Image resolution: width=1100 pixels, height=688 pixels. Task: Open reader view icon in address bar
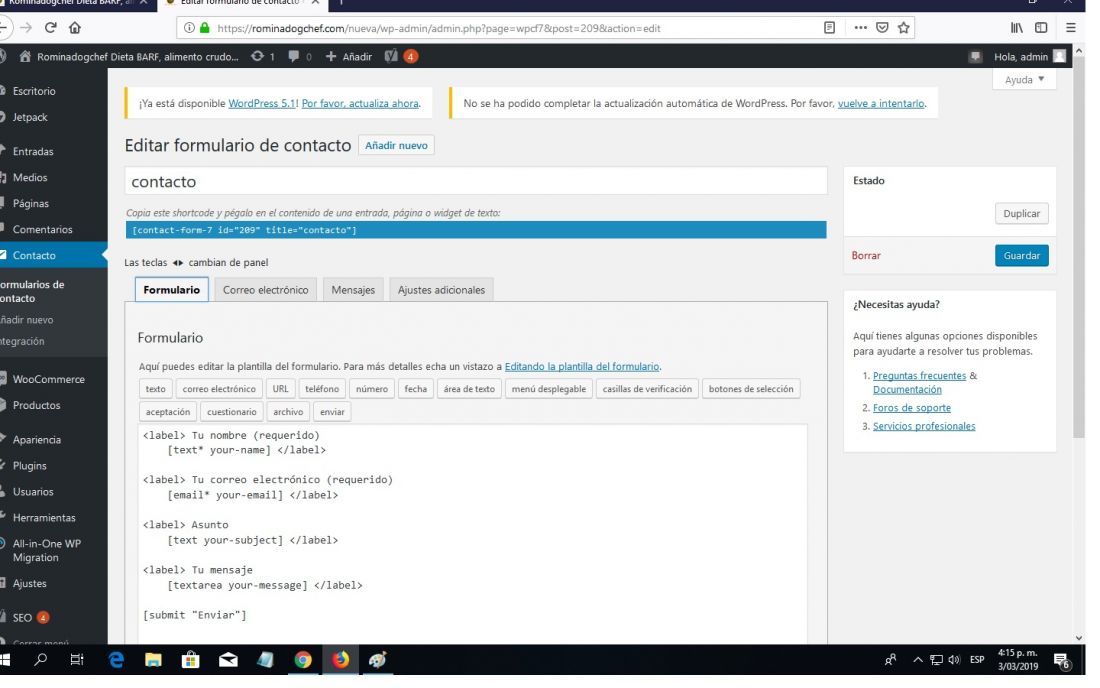coord(829,28)
